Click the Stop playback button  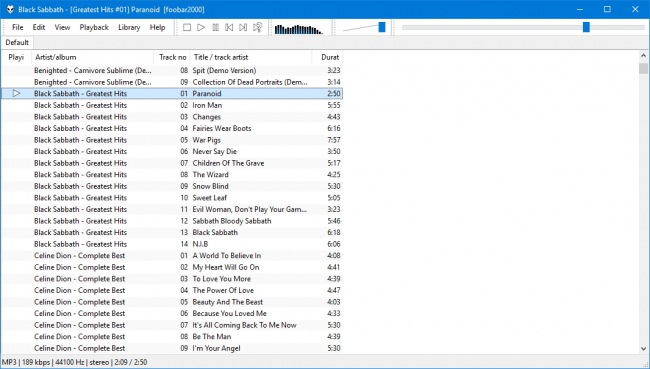tap(187, 27)
